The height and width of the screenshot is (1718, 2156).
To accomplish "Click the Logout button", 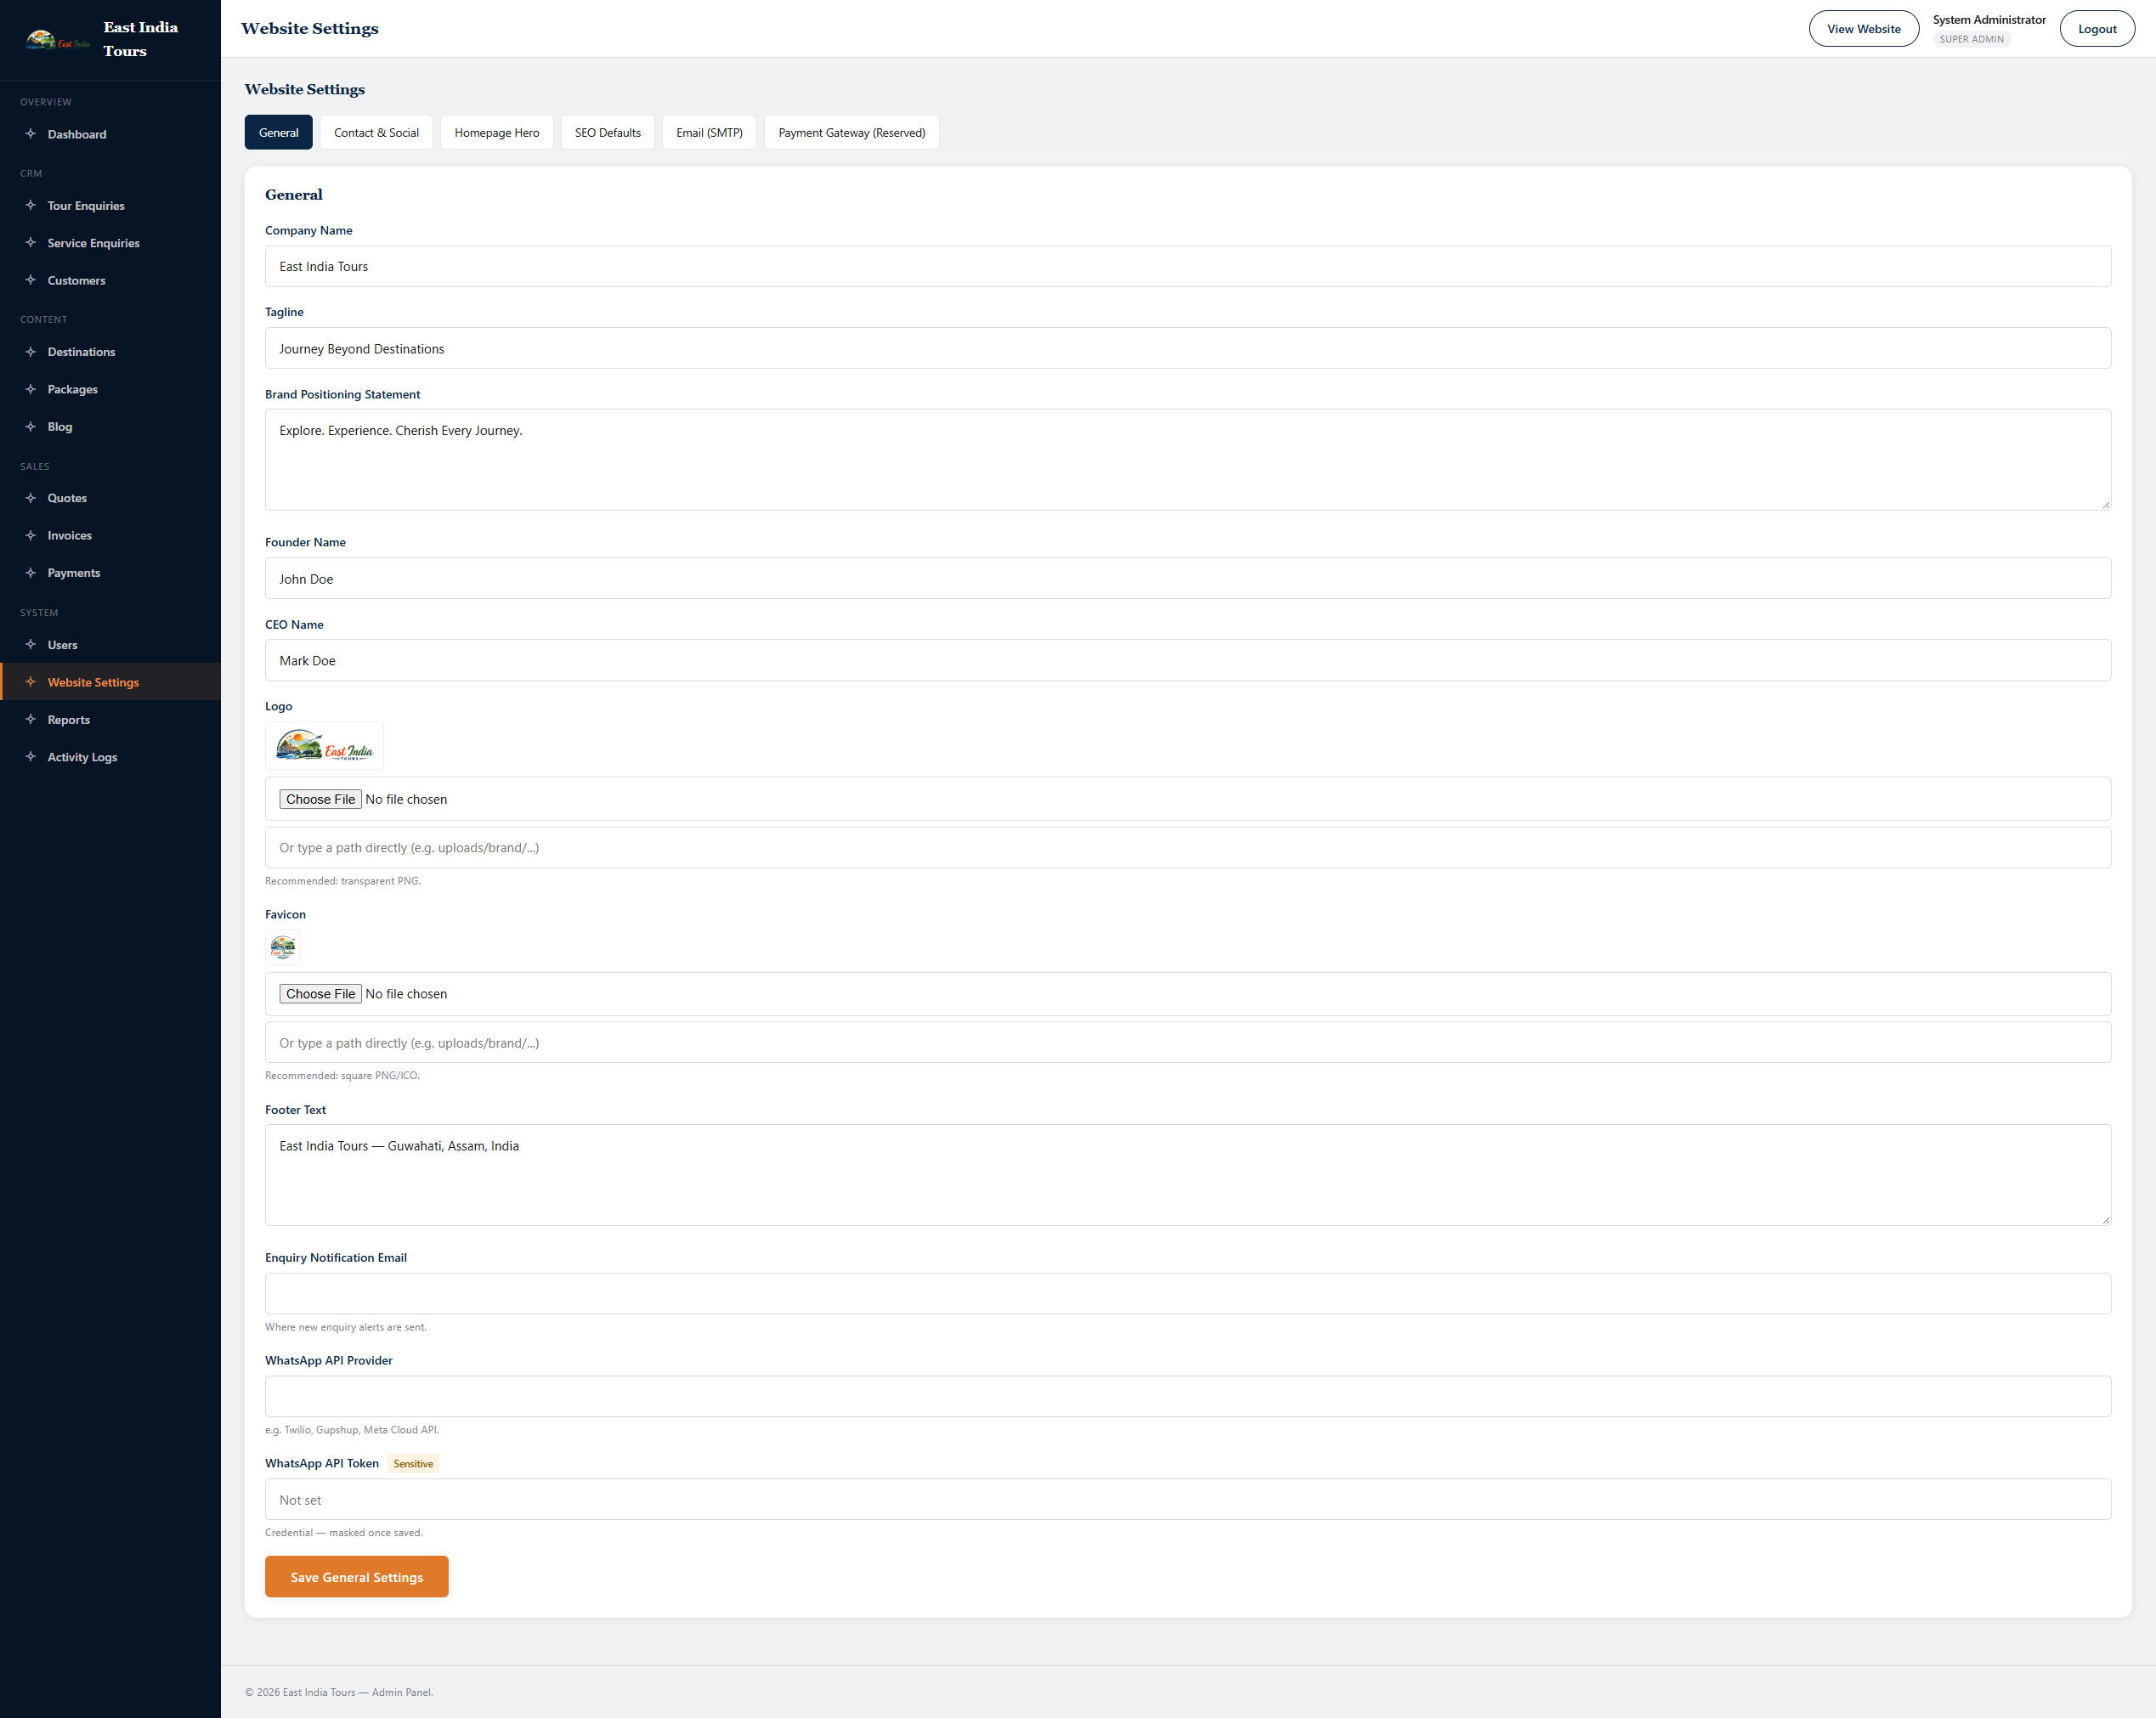I will click(x=2097, y=29).
